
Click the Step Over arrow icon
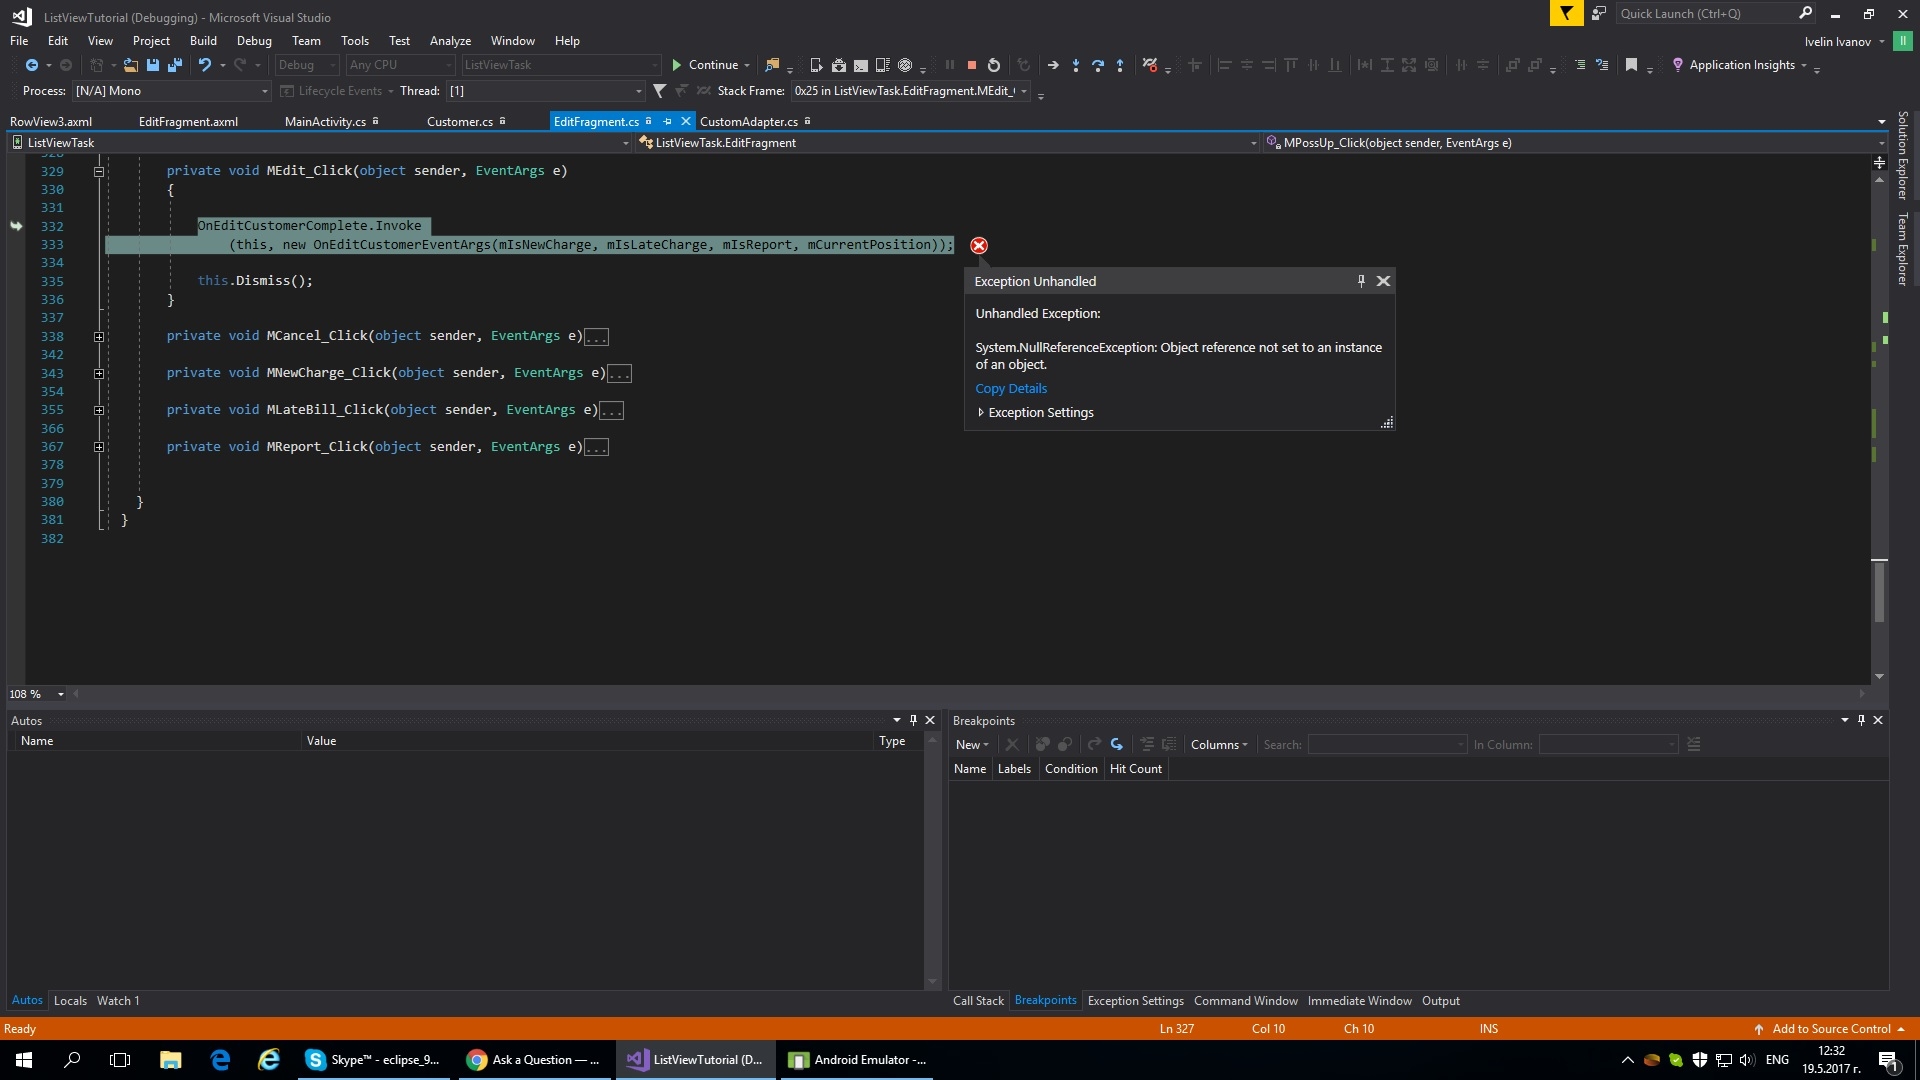(x=1098, y=65)
